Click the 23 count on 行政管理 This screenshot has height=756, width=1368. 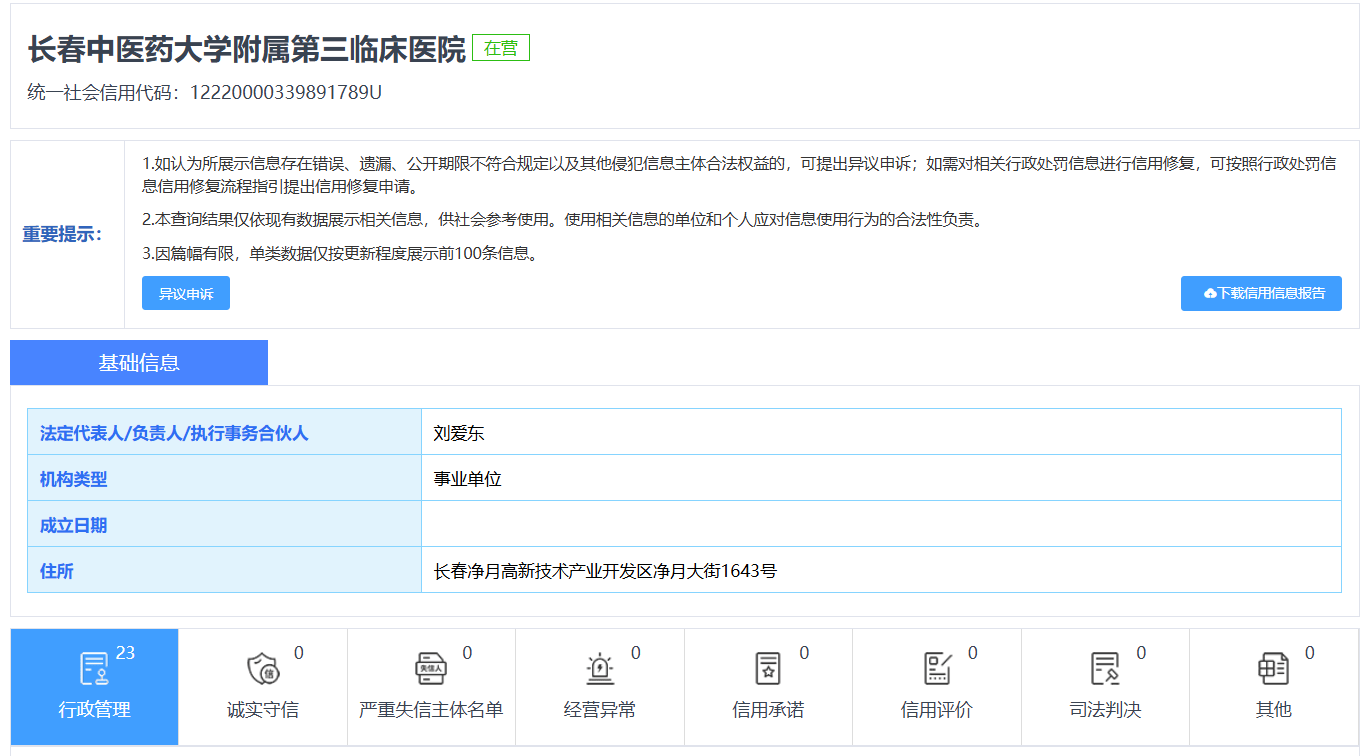coord(125,653)
